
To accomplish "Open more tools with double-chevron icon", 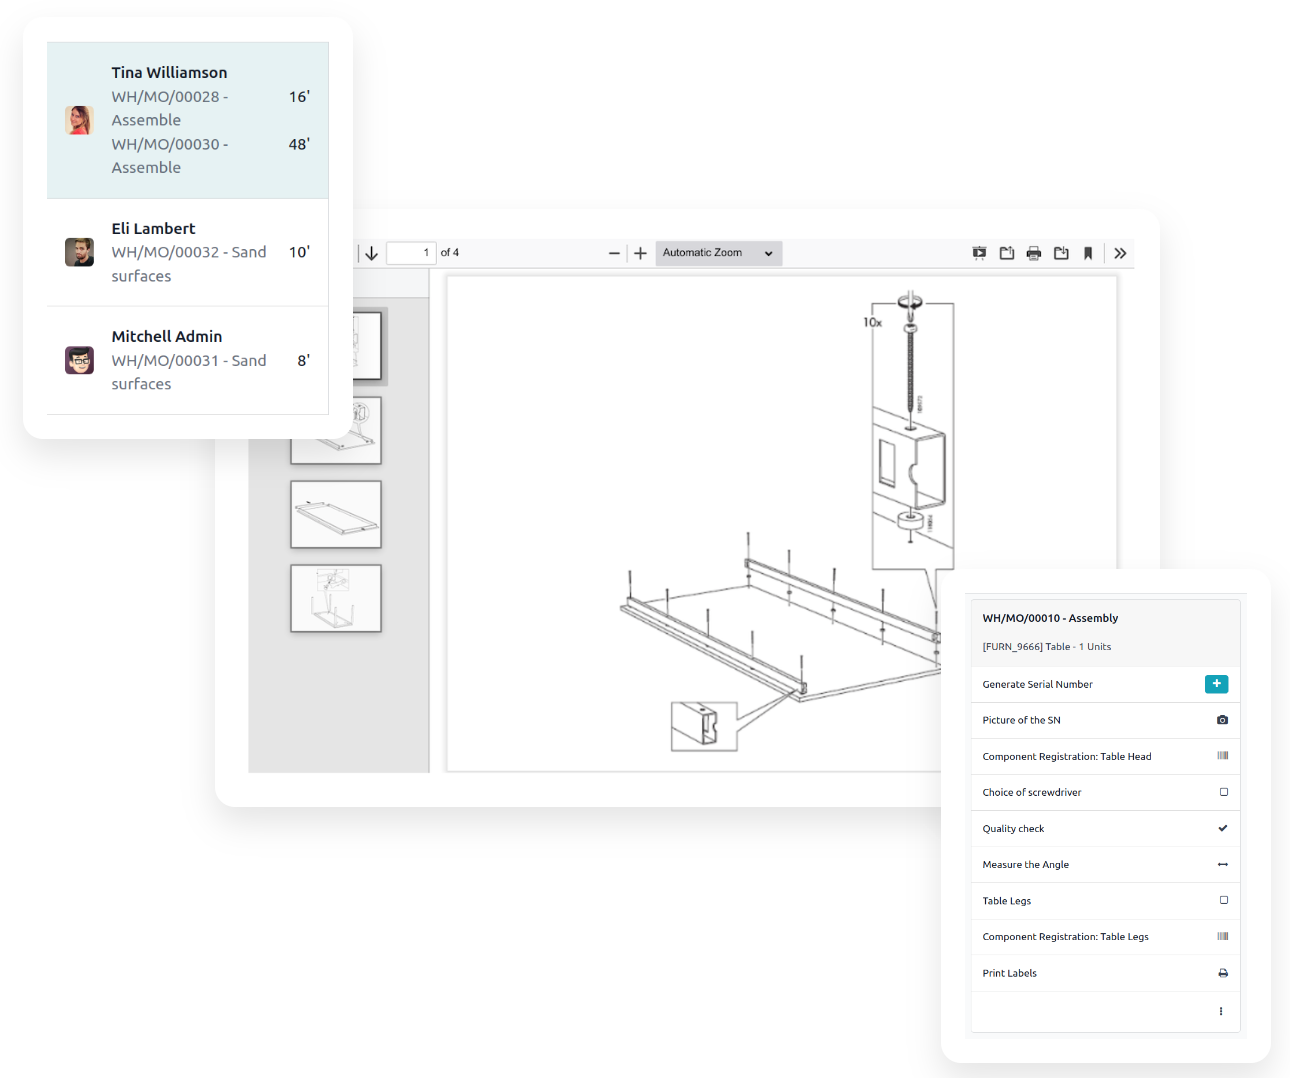I will [x=1120, y=253].
